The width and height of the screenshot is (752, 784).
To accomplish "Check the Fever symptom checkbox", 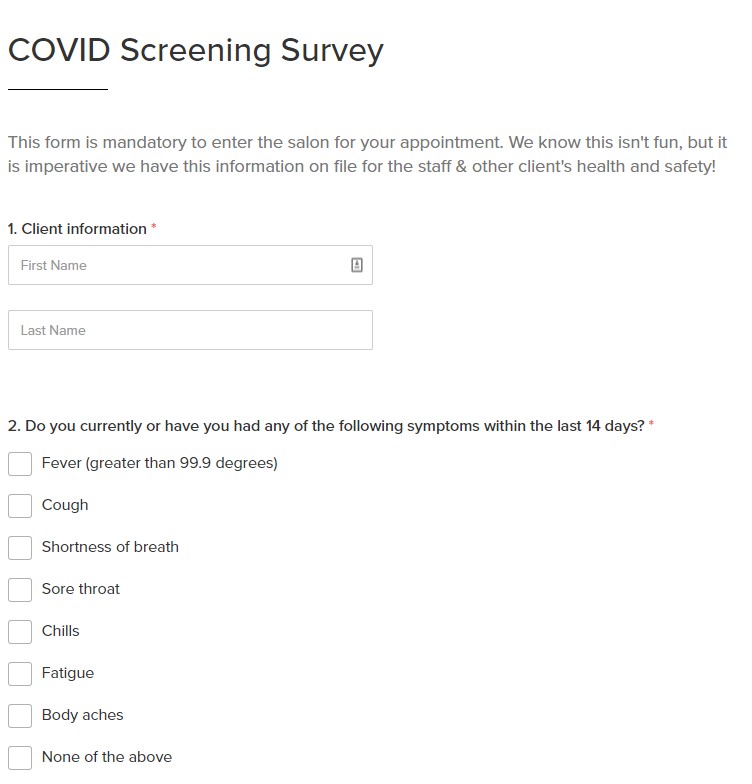I will 20,464.
